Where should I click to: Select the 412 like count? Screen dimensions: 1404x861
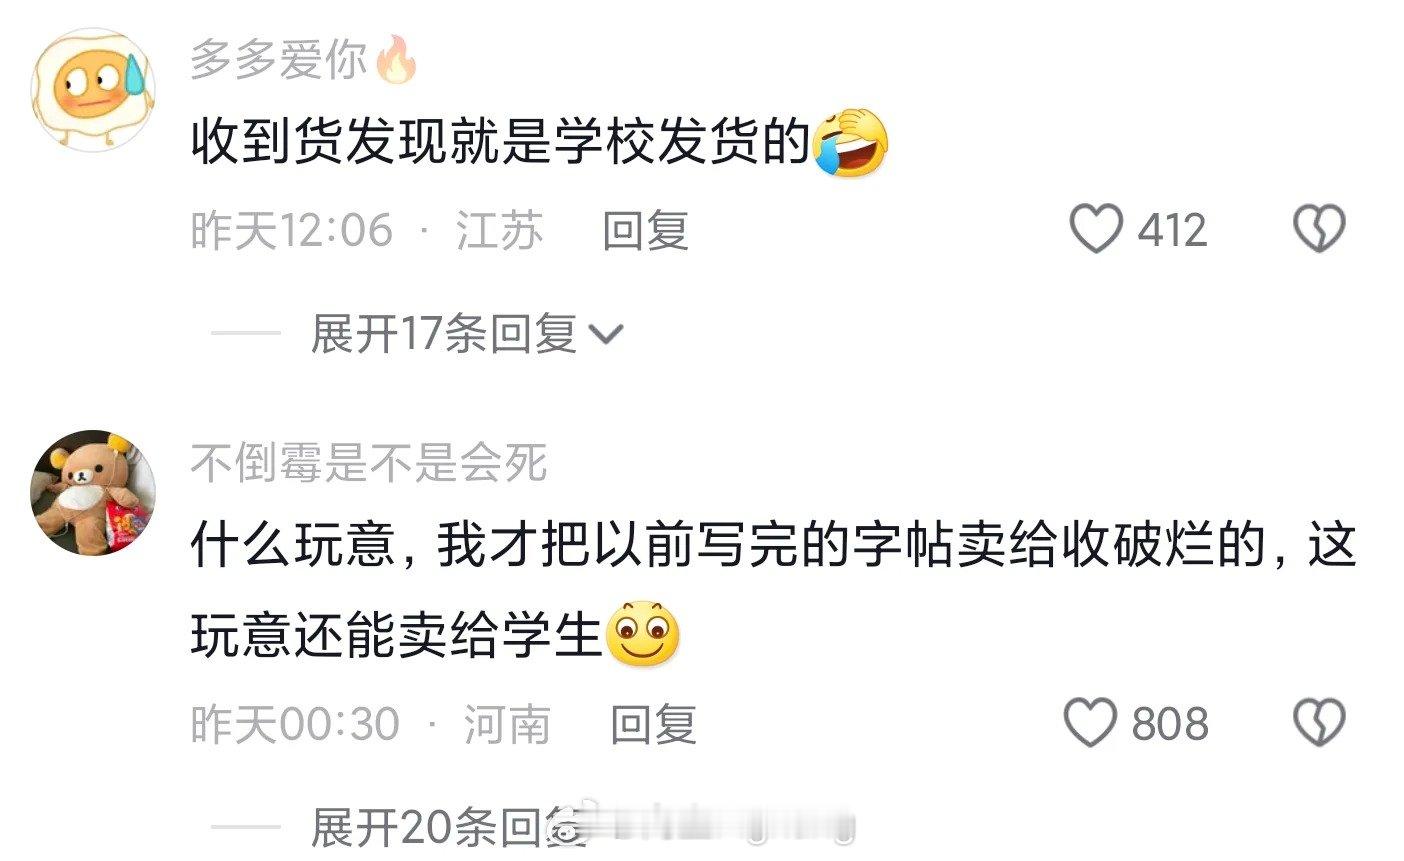tap(1172, 230)
